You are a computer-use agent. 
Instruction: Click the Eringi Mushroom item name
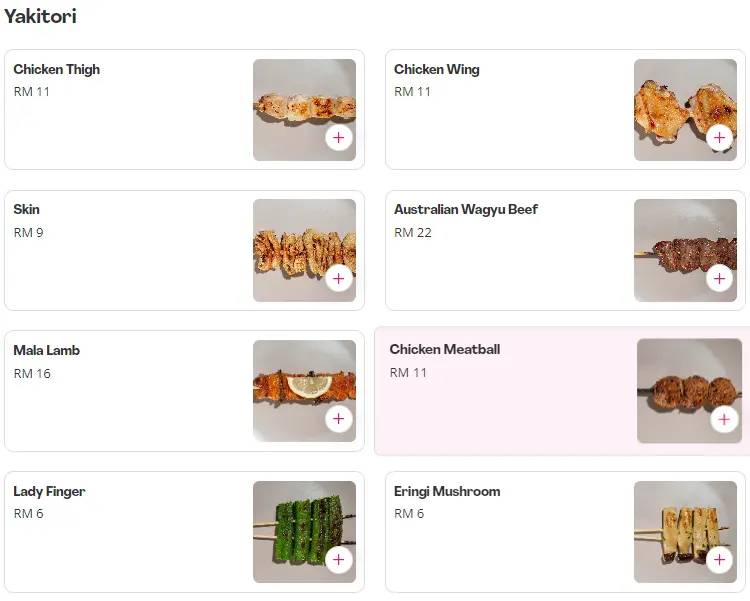click(447, 492)
